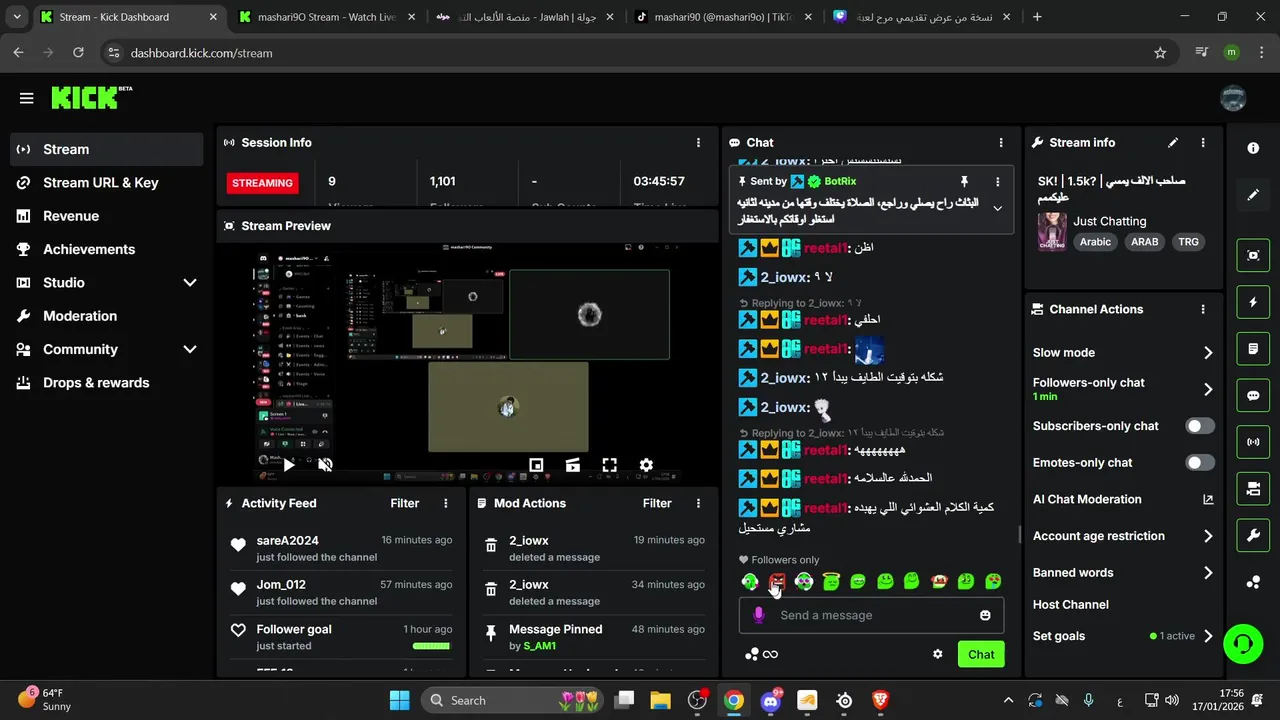Play the stream preview
1280x720 pixels.
(289, 465)
